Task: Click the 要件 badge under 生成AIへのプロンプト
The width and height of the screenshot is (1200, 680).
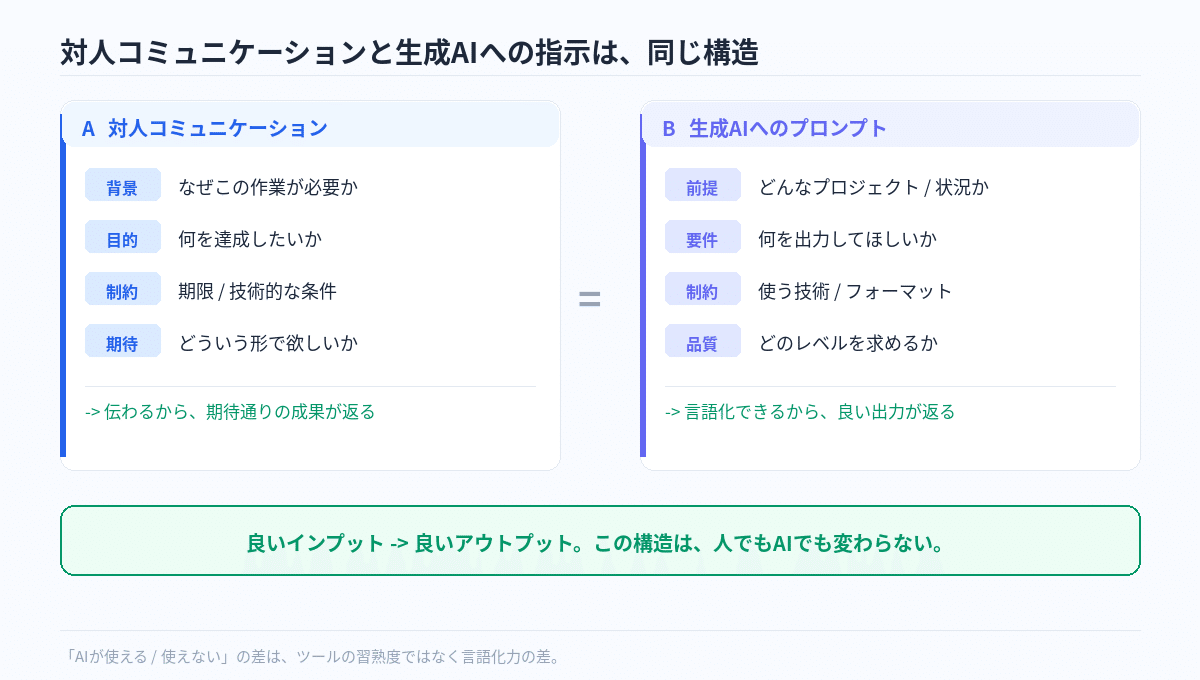Action: (x=702, y=237)
